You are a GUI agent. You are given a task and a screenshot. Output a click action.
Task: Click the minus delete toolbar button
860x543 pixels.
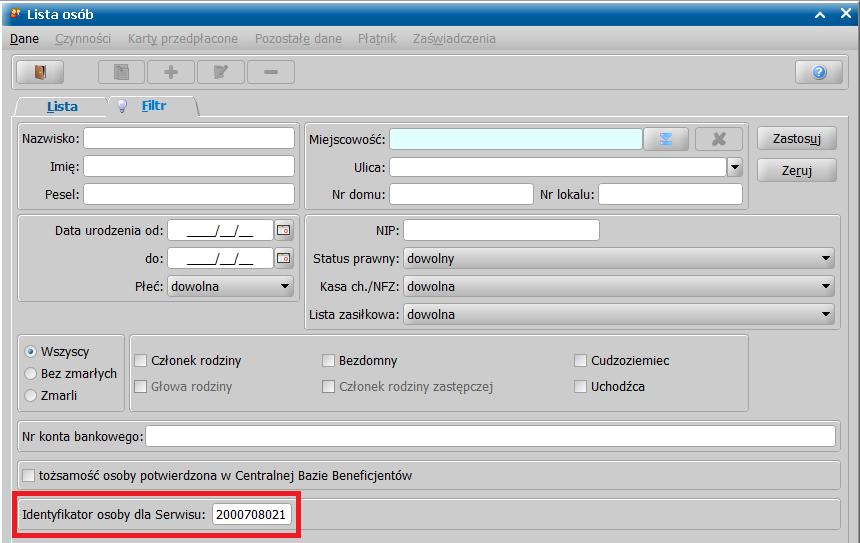click(x=270, y=72)
